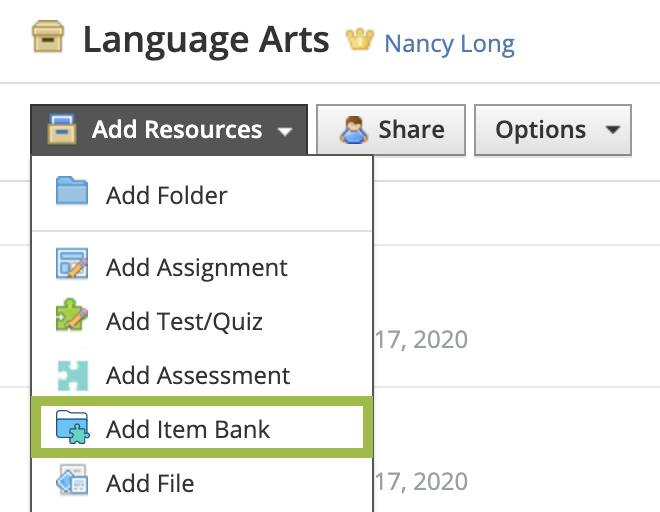Expand the Options dropdown arrow

click(611, 131)
